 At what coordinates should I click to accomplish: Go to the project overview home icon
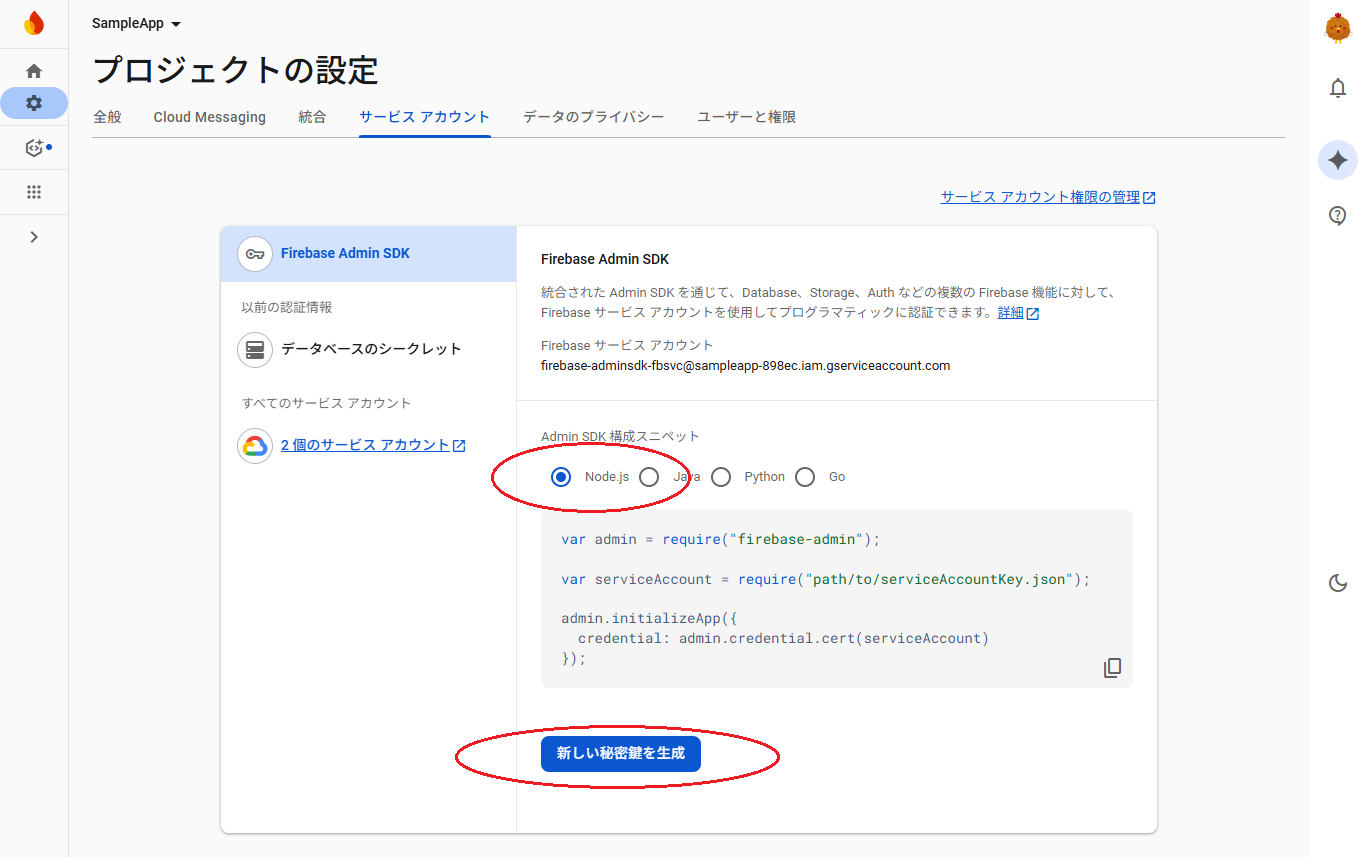tap(34, 71)
